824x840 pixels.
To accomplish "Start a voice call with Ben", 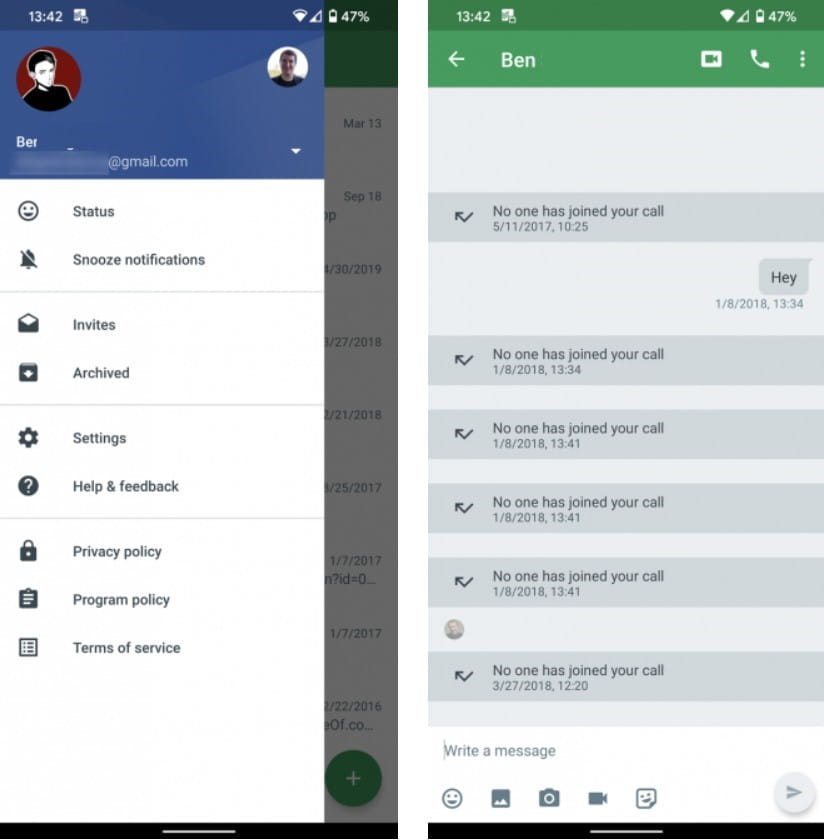I will 759,59.
